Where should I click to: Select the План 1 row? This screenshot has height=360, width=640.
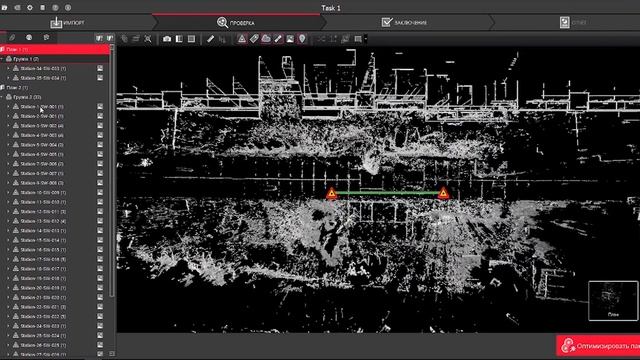(55, 49)
